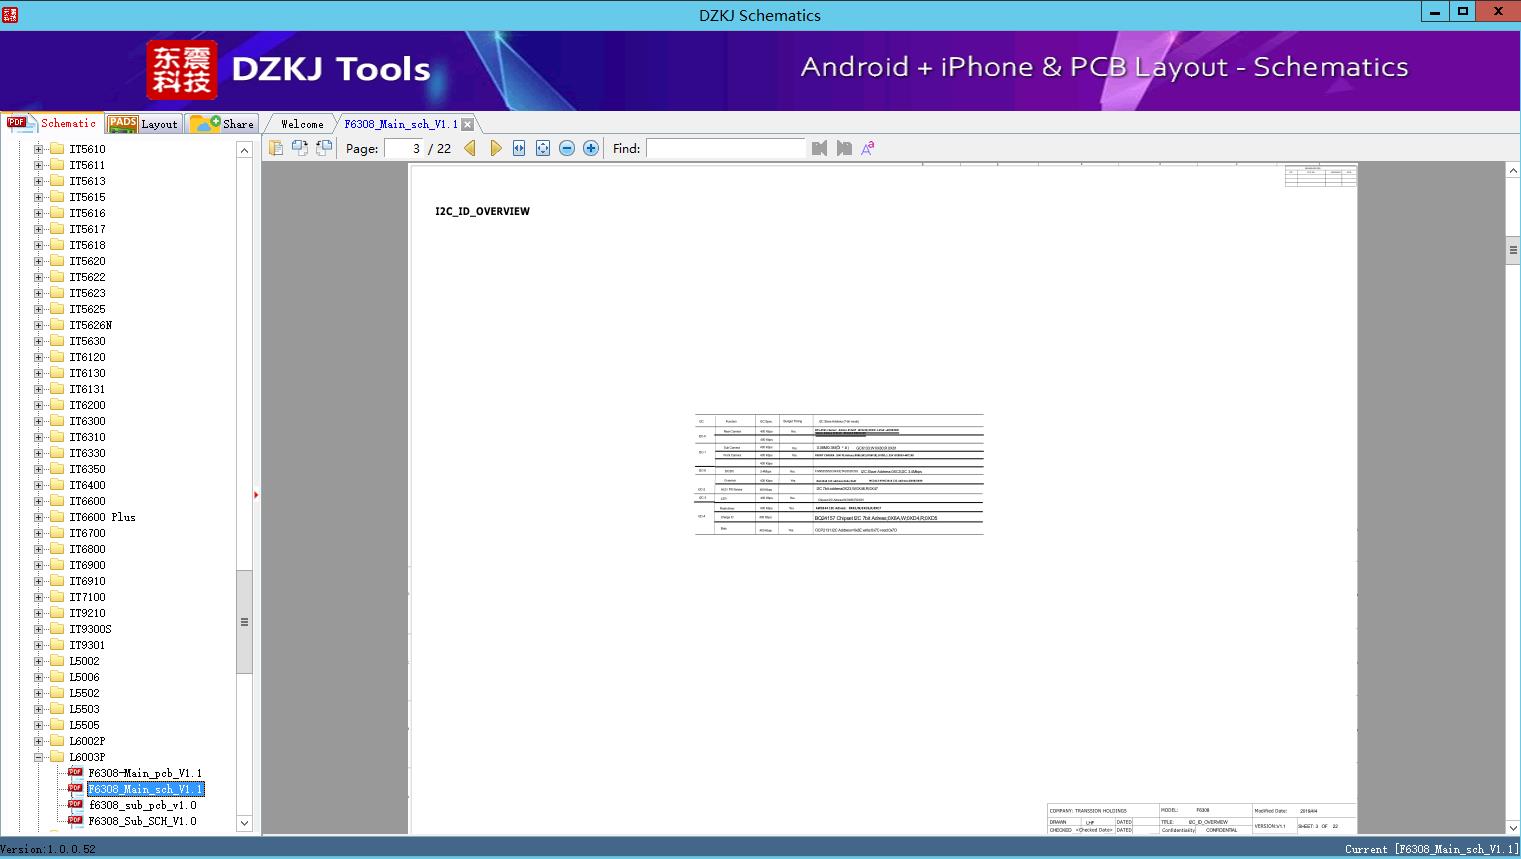Click the IT9210 folder icon

coord(57,613)
